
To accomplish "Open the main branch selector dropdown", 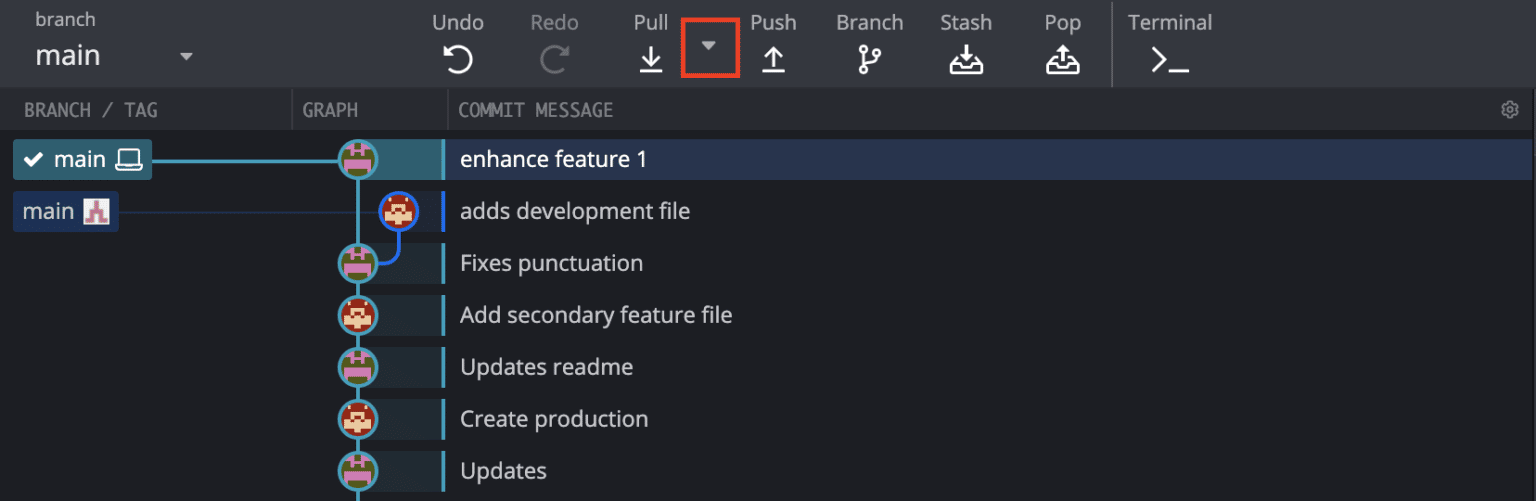I will tap(186, 56).
